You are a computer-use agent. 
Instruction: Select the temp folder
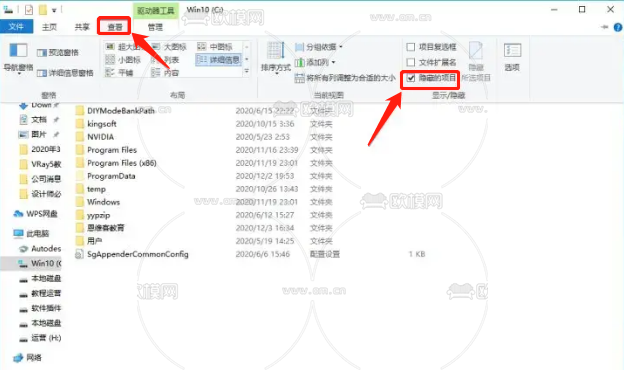point(96,189)
